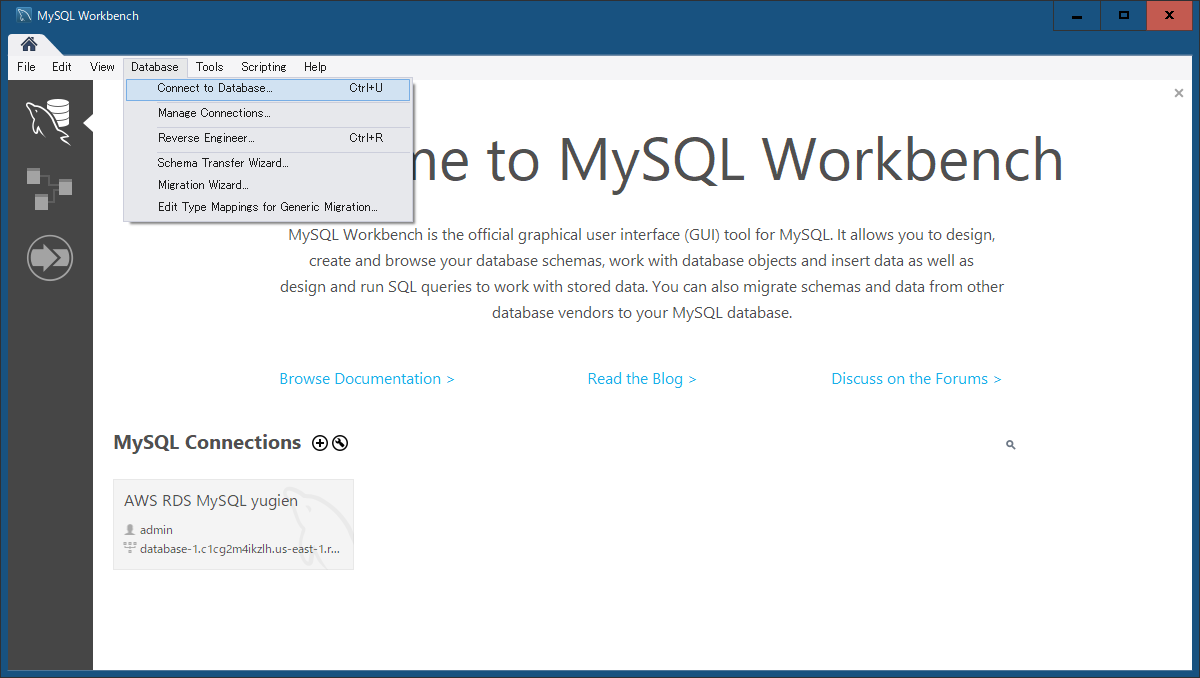
Task: Minimize the MySQL Workbench window
Action: click(x=1077, y=16)
